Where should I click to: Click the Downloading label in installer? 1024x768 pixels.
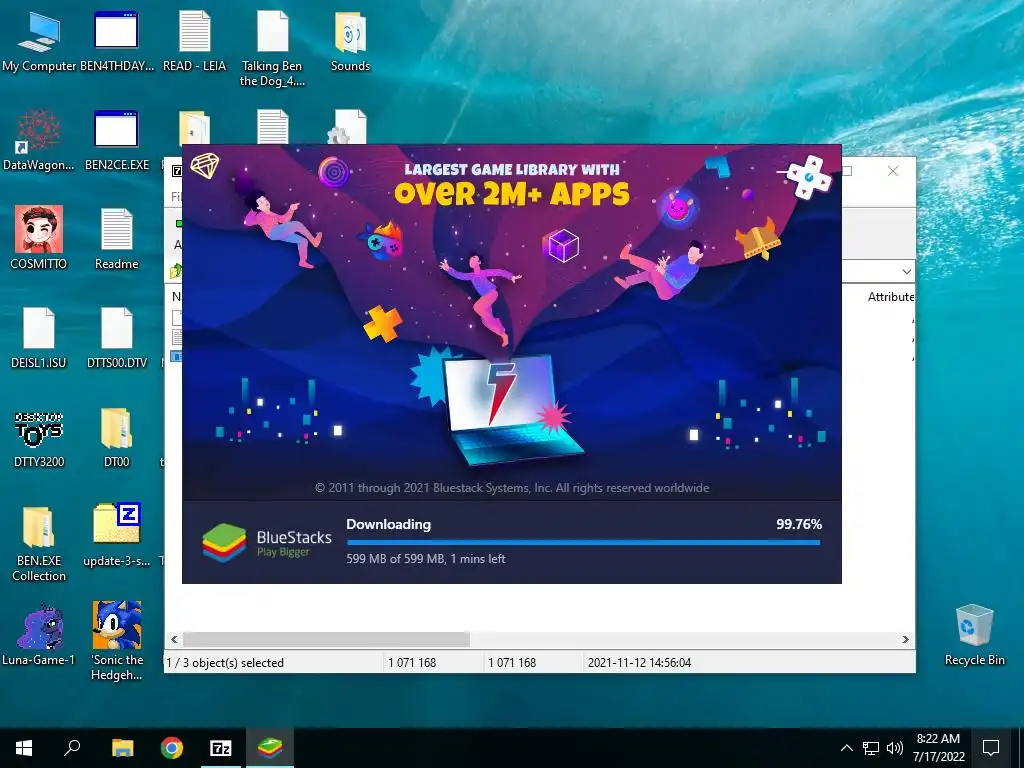click(389, 524)
